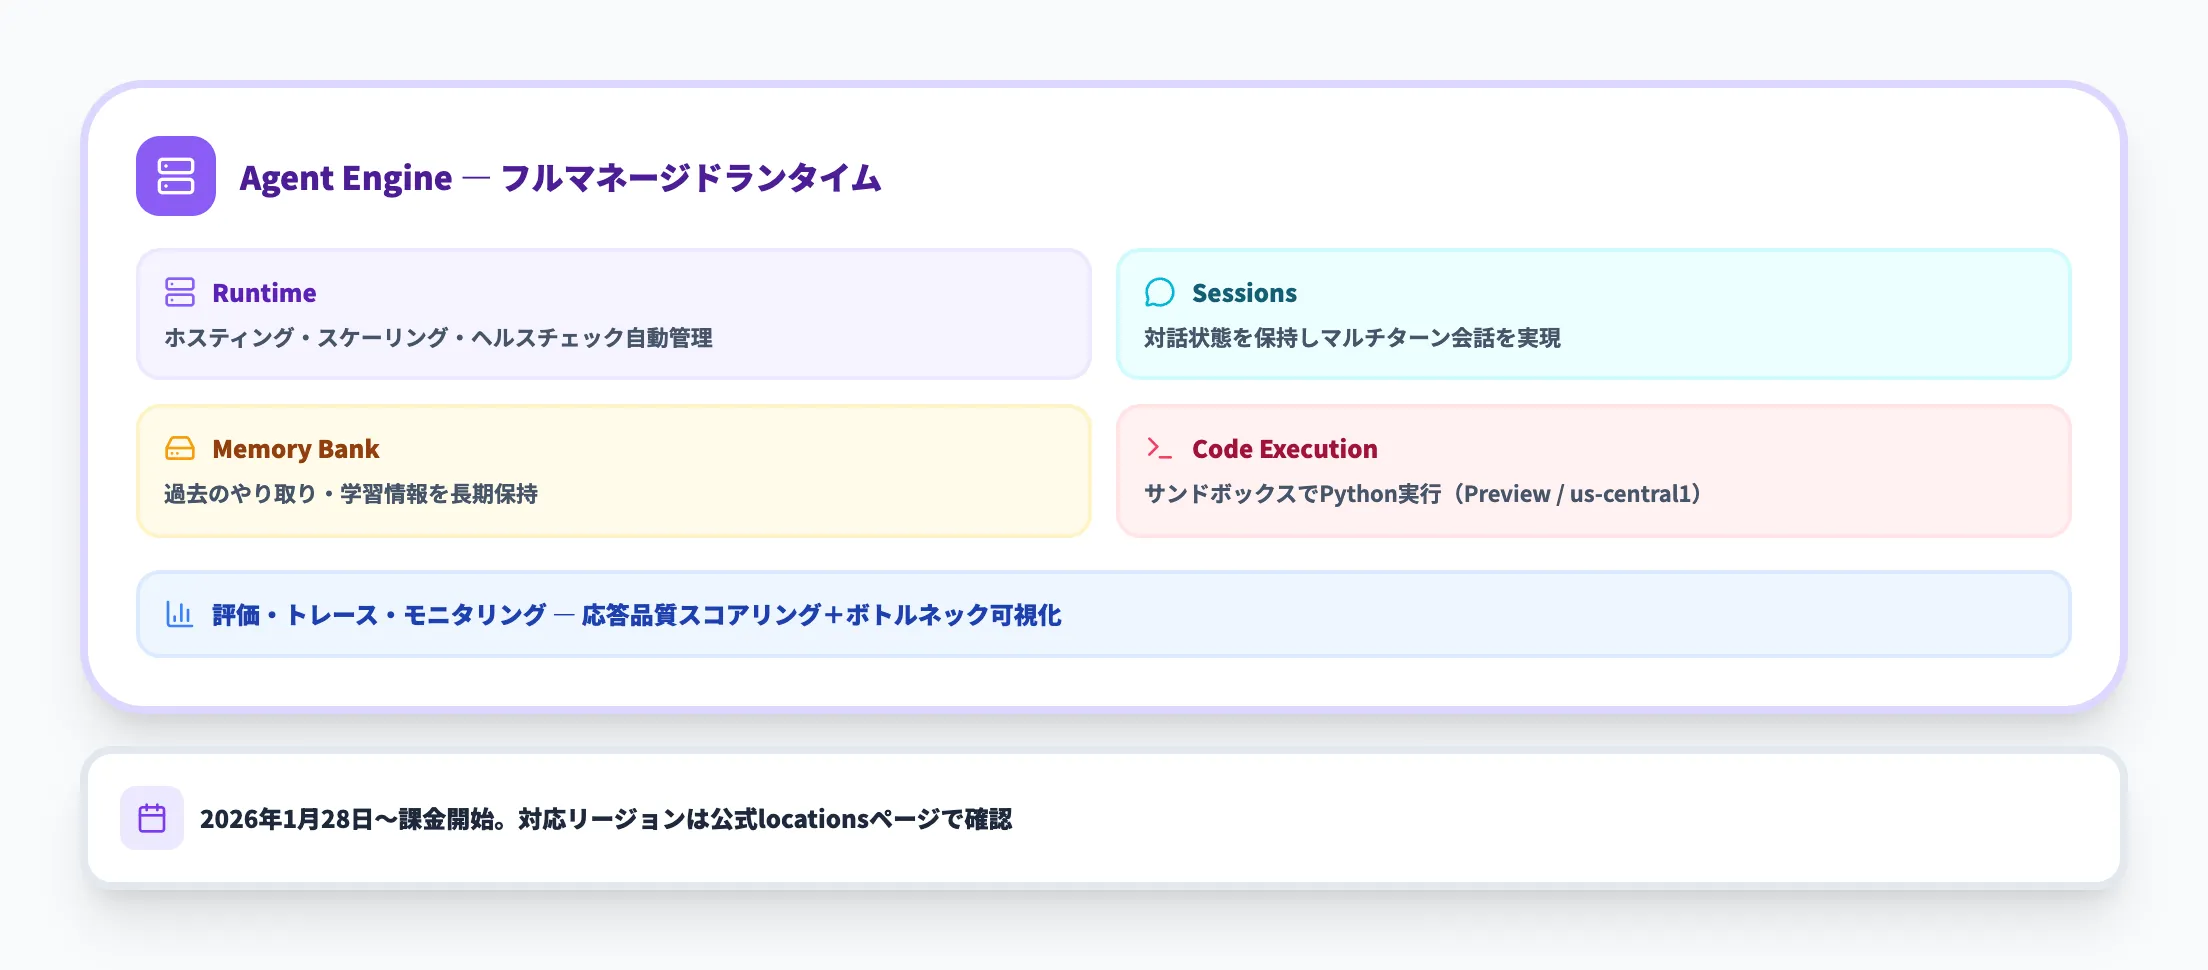This screenshot has height=970, width=2208.
Task: Switch to the Memory Bank heading
Action: pos(294,449)
